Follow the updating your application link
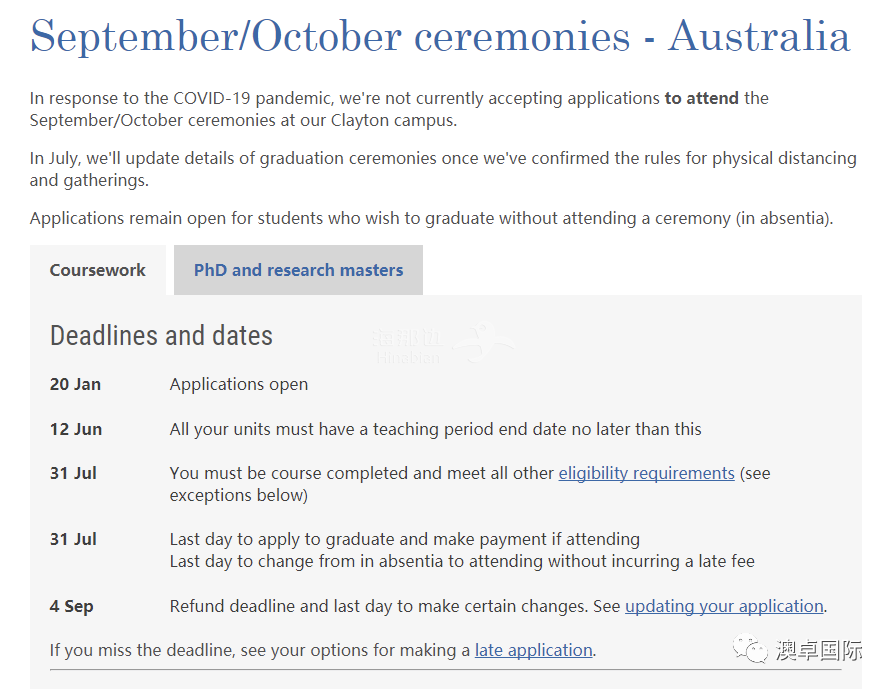 click(x=724, y=606)
